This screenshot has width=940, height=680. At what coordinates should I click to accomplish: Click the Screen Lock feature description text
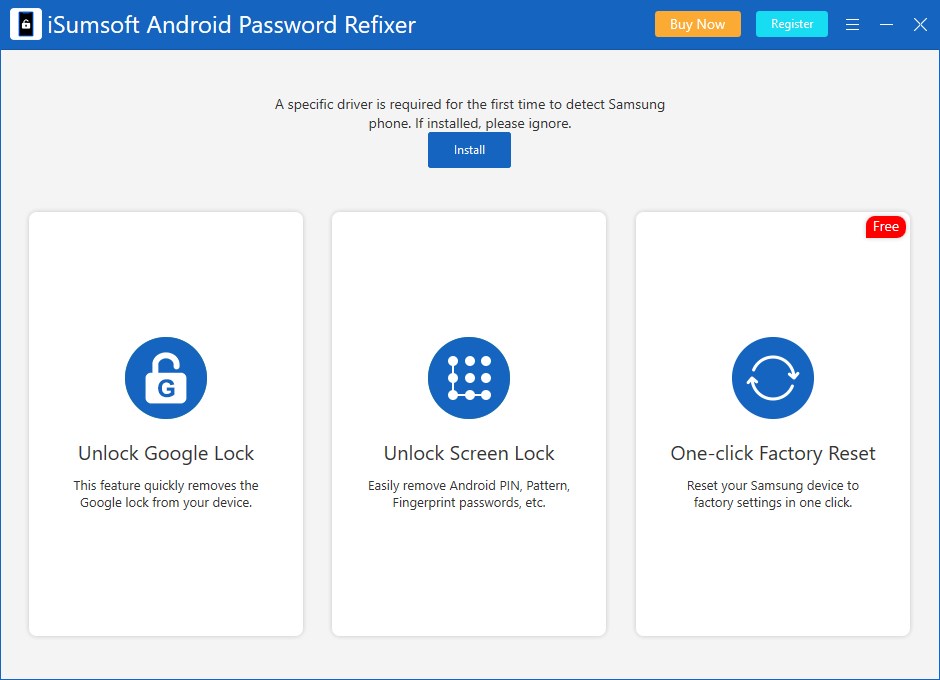pos(469,494)
